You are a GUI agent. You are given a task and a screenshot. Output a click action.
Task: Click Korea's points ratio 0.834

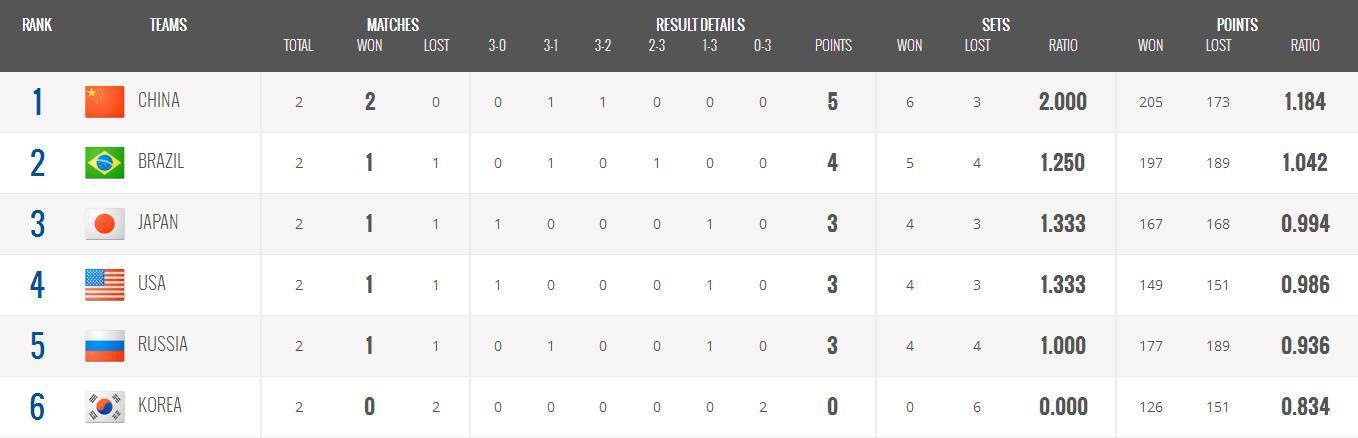tap(1305, 406)
